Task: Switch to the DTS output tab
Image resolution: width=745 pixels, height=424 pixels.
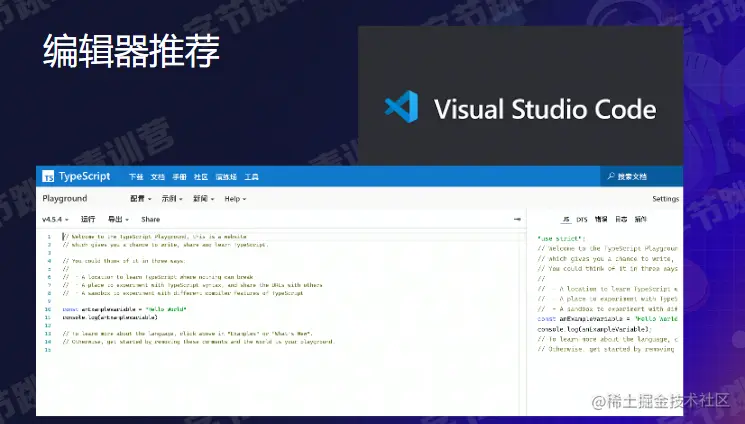Action: coord(582,219)
